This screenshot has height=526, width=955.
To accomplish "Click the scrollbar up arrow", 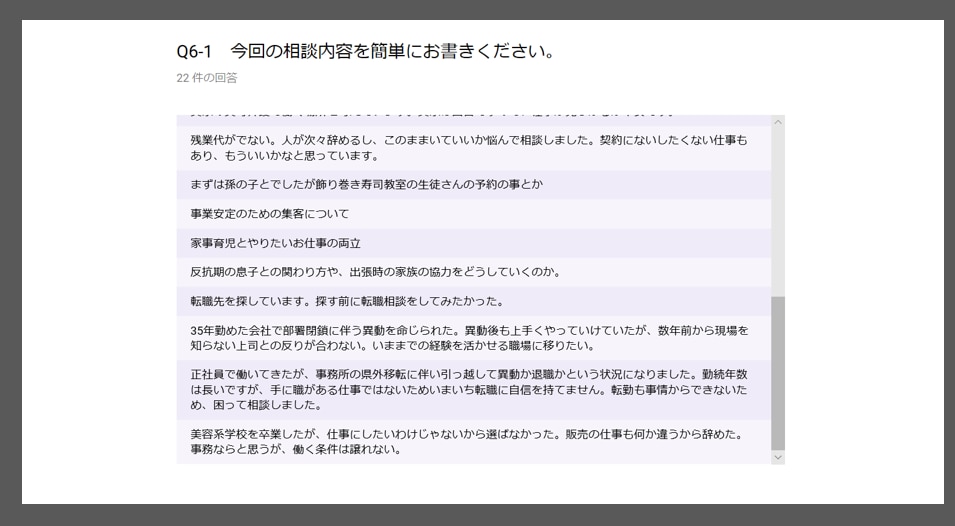I will 778,122.
